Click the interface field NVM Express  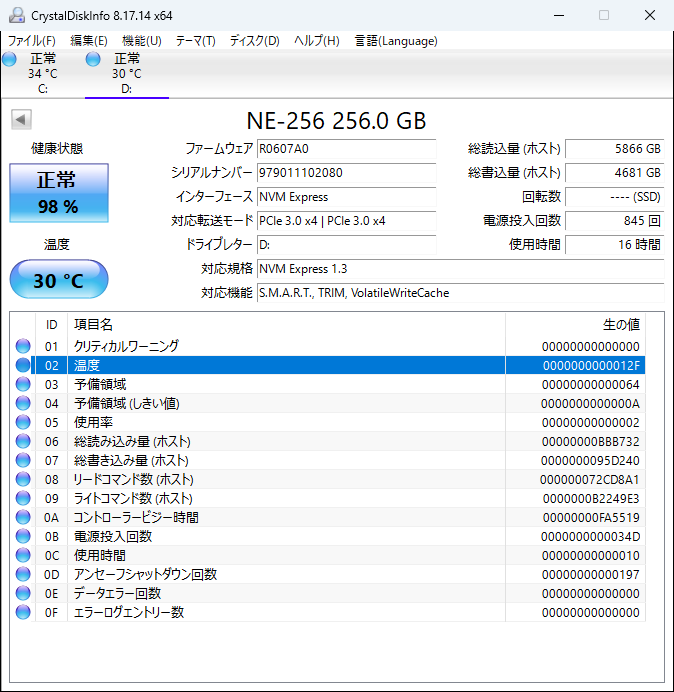(x=346, y=196)
